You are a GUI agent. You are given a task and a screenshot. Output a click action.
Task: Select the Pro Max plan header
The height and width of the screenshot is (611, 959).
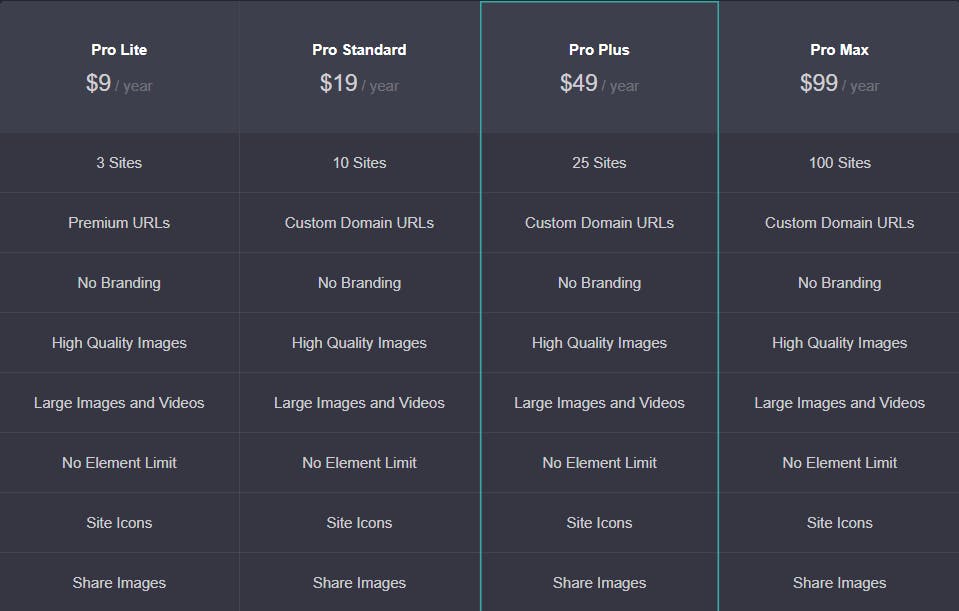click(x=839, y=50)
